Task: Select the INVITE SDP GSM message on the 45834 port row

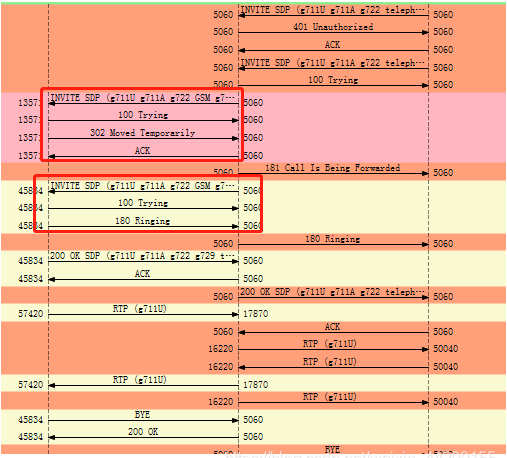Action: coord(143,186)
